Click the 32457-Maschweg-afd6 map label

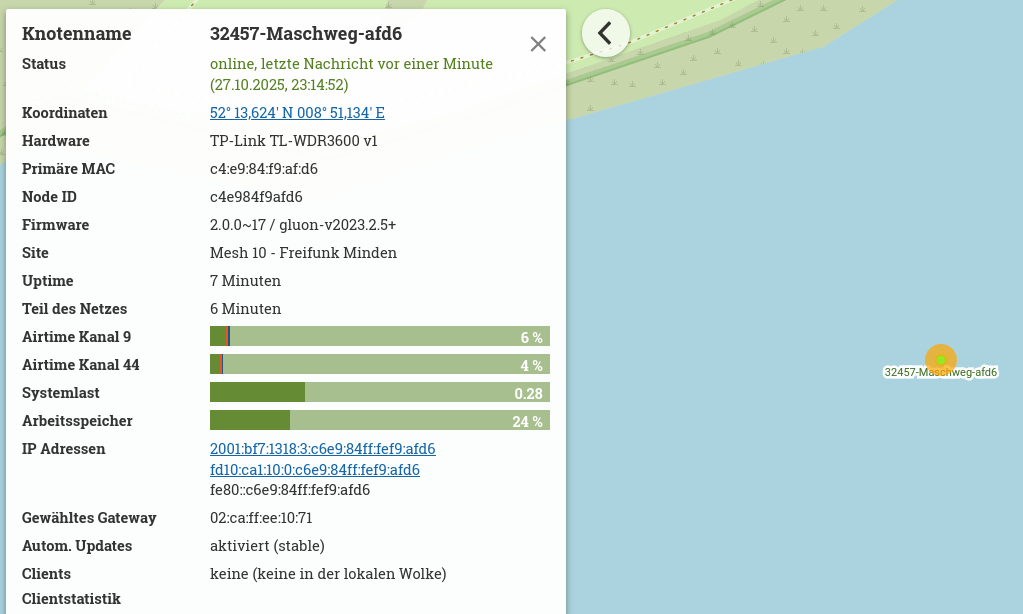pos(941,373)
